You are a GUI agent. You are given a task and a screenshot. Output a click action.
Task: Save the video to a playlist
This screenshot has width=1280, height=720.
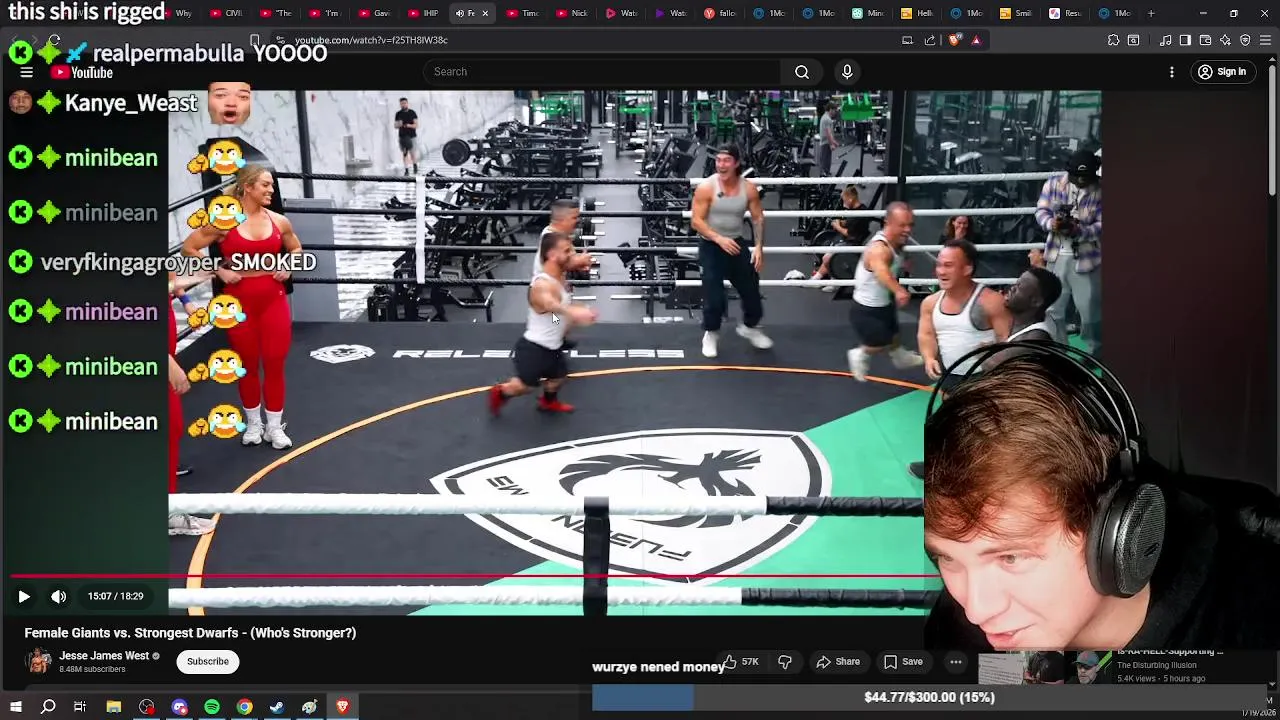[x=903, y=662]
